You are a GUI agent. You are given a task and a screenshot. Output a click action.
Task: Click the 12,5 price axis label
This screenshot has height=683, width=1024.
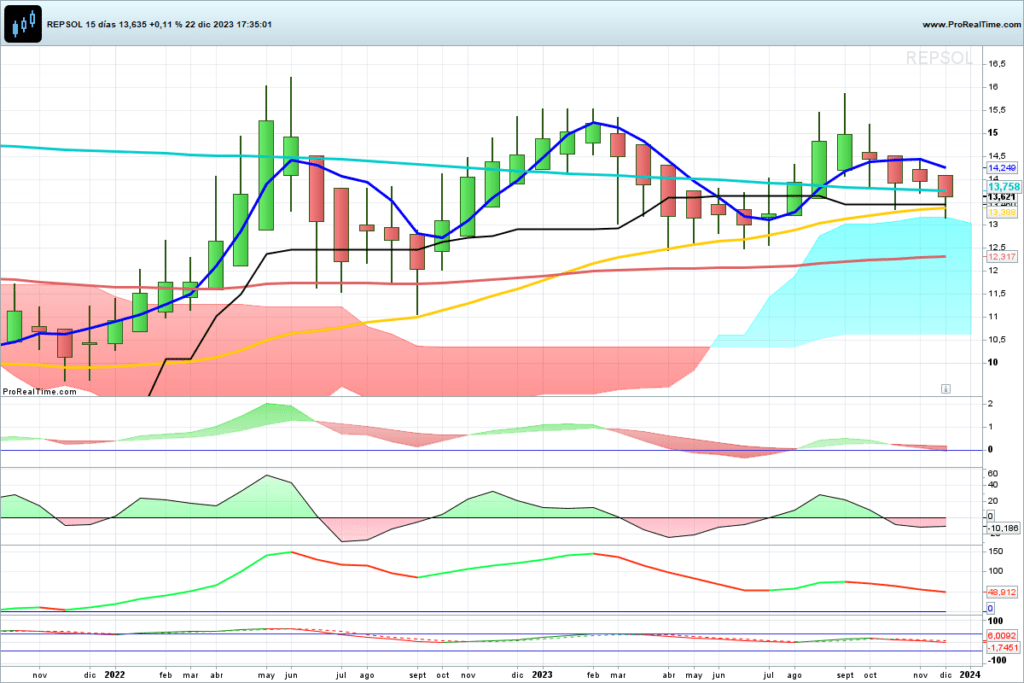(997, 247)
